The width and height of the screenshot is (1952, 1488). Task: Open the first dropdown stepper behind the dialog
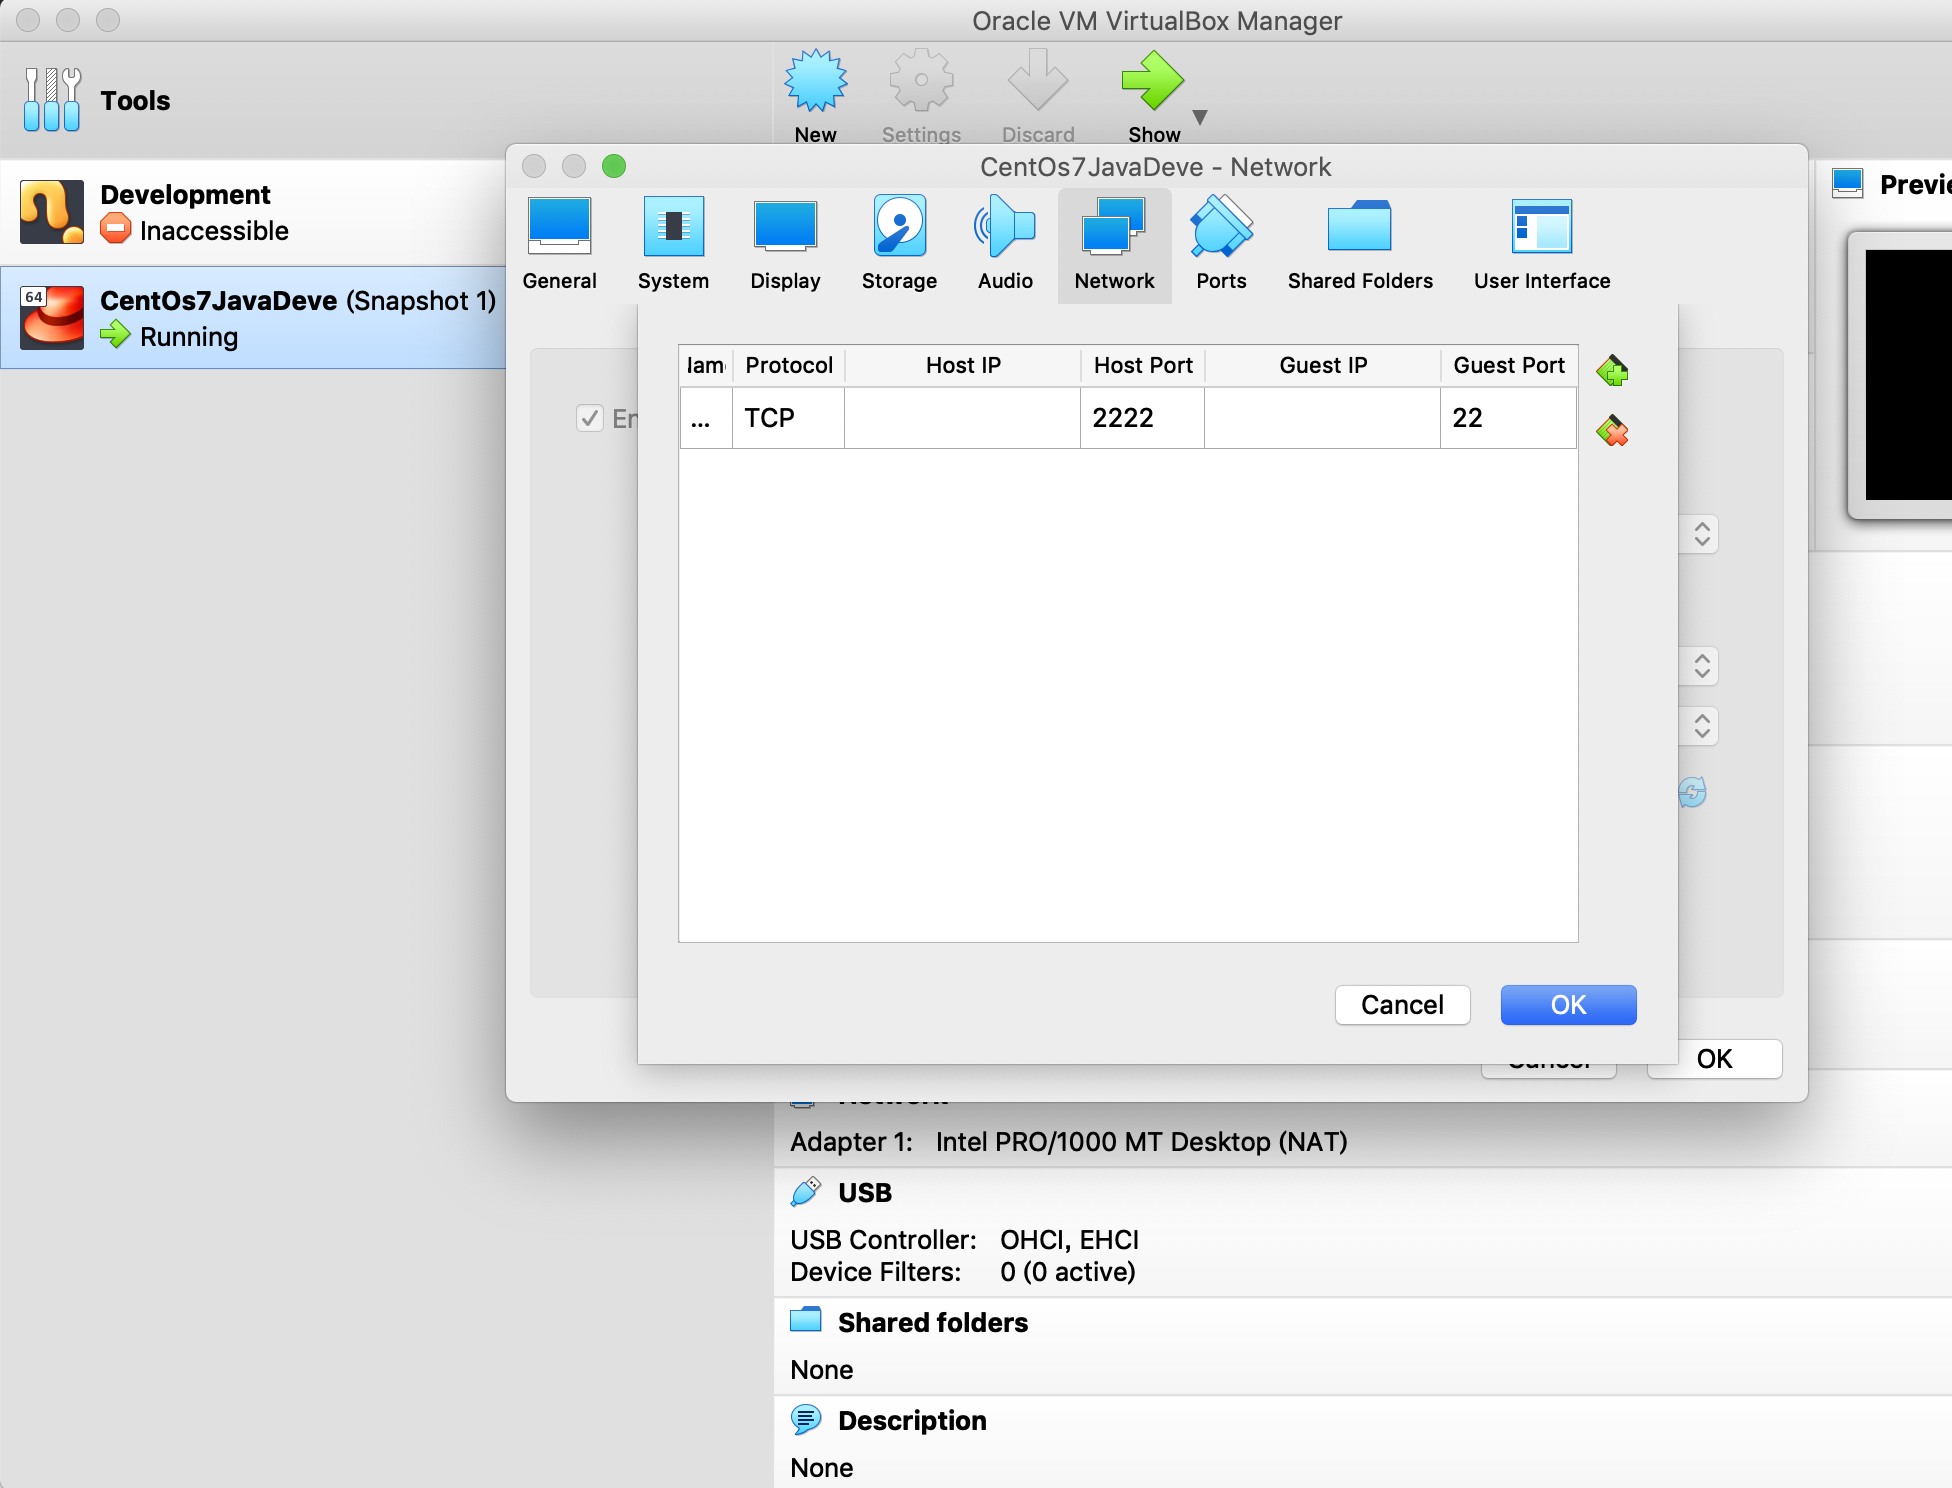pyautogui.click(x=1702, y=534)
